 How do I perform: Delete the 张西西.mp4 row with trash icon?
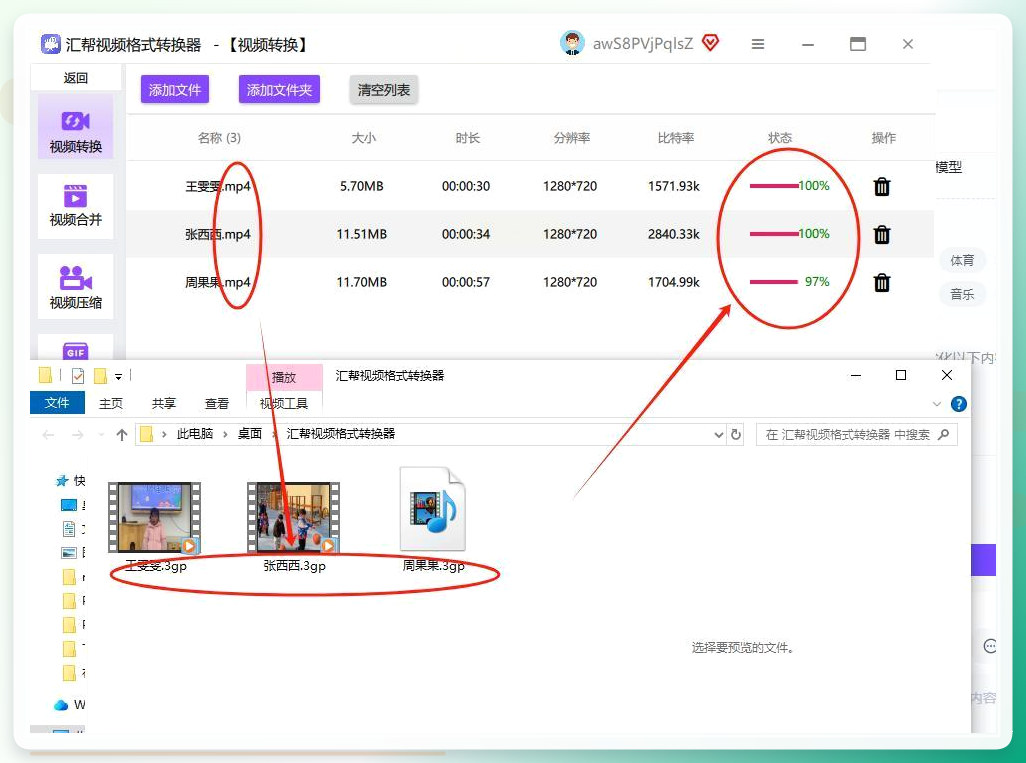[881, 234]
